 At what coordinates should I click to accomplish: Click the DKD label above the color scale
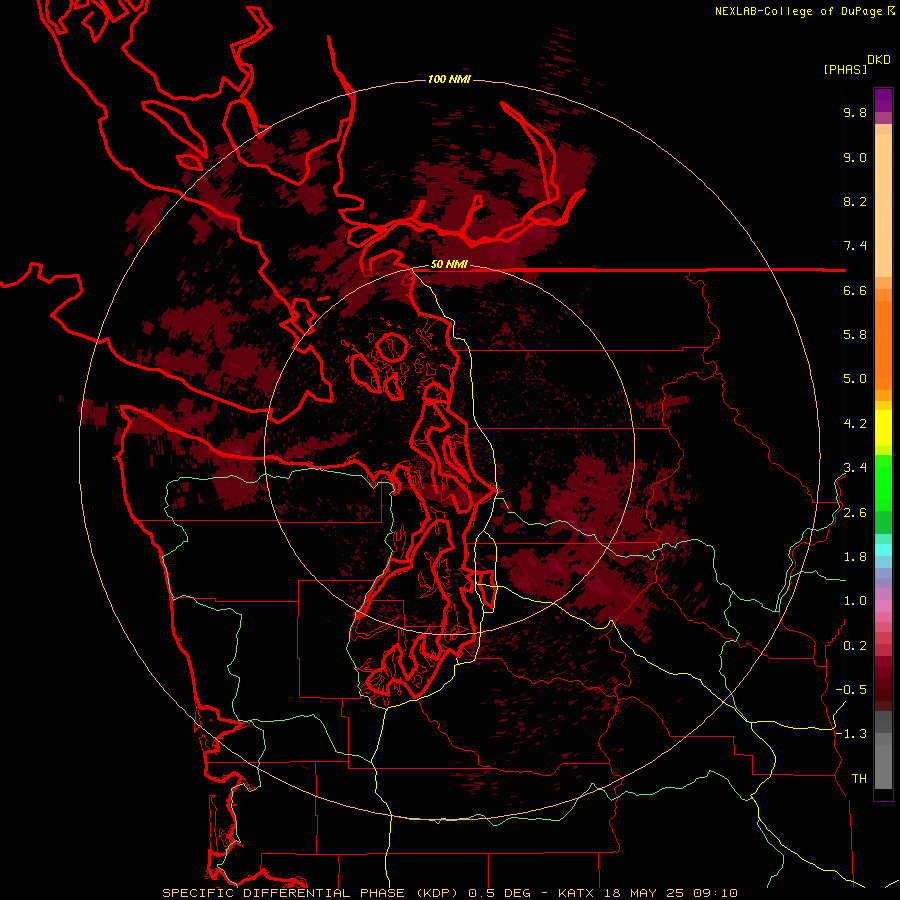click(x=879, y=60)
